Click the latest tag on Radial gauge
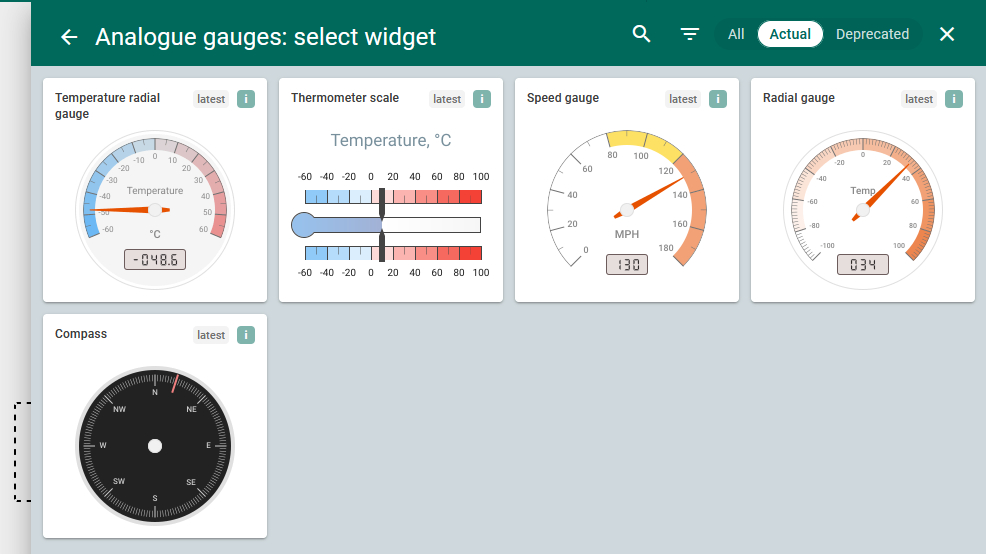Viewport: 986px width, 554px height. pyautogui.click(x=919, y=99)
